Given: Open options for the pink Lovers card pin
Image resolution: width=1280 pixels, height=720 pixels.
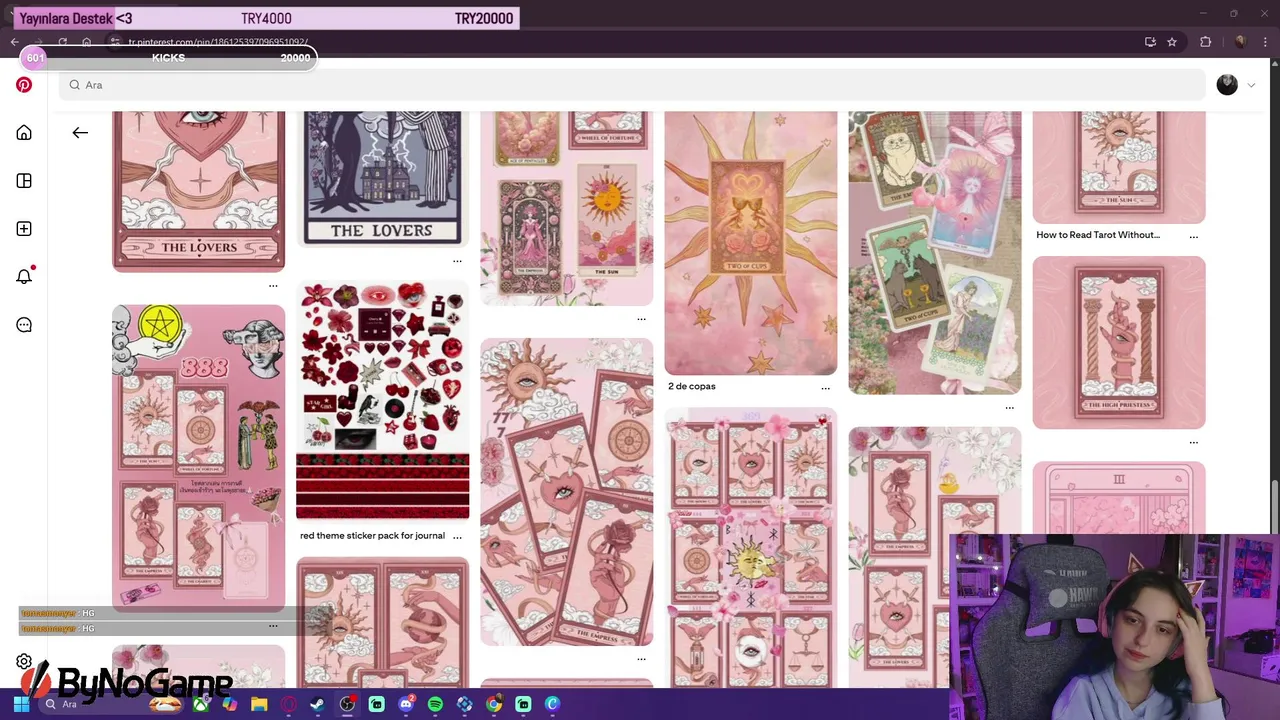Looking at the screenshot, I should coord(273,286).
